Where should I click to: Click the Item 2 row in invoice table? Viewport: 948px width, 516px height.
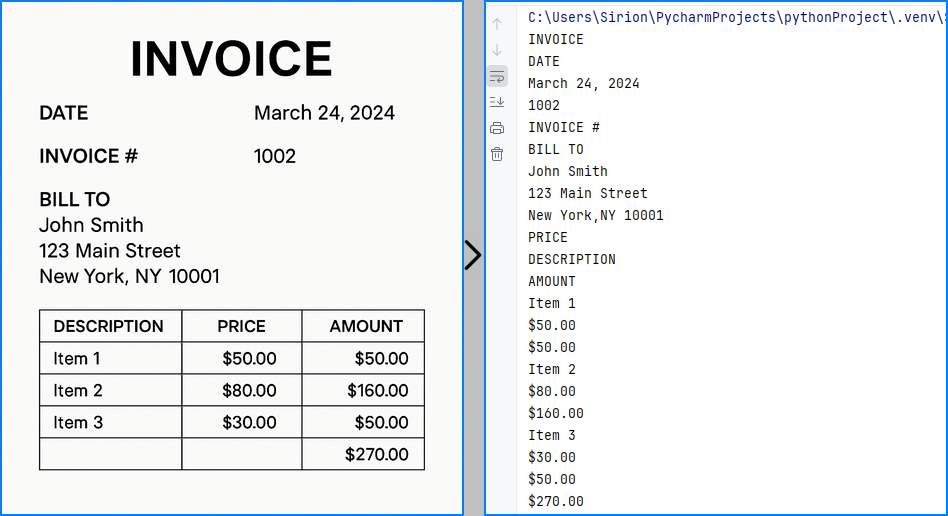(232, 390)
